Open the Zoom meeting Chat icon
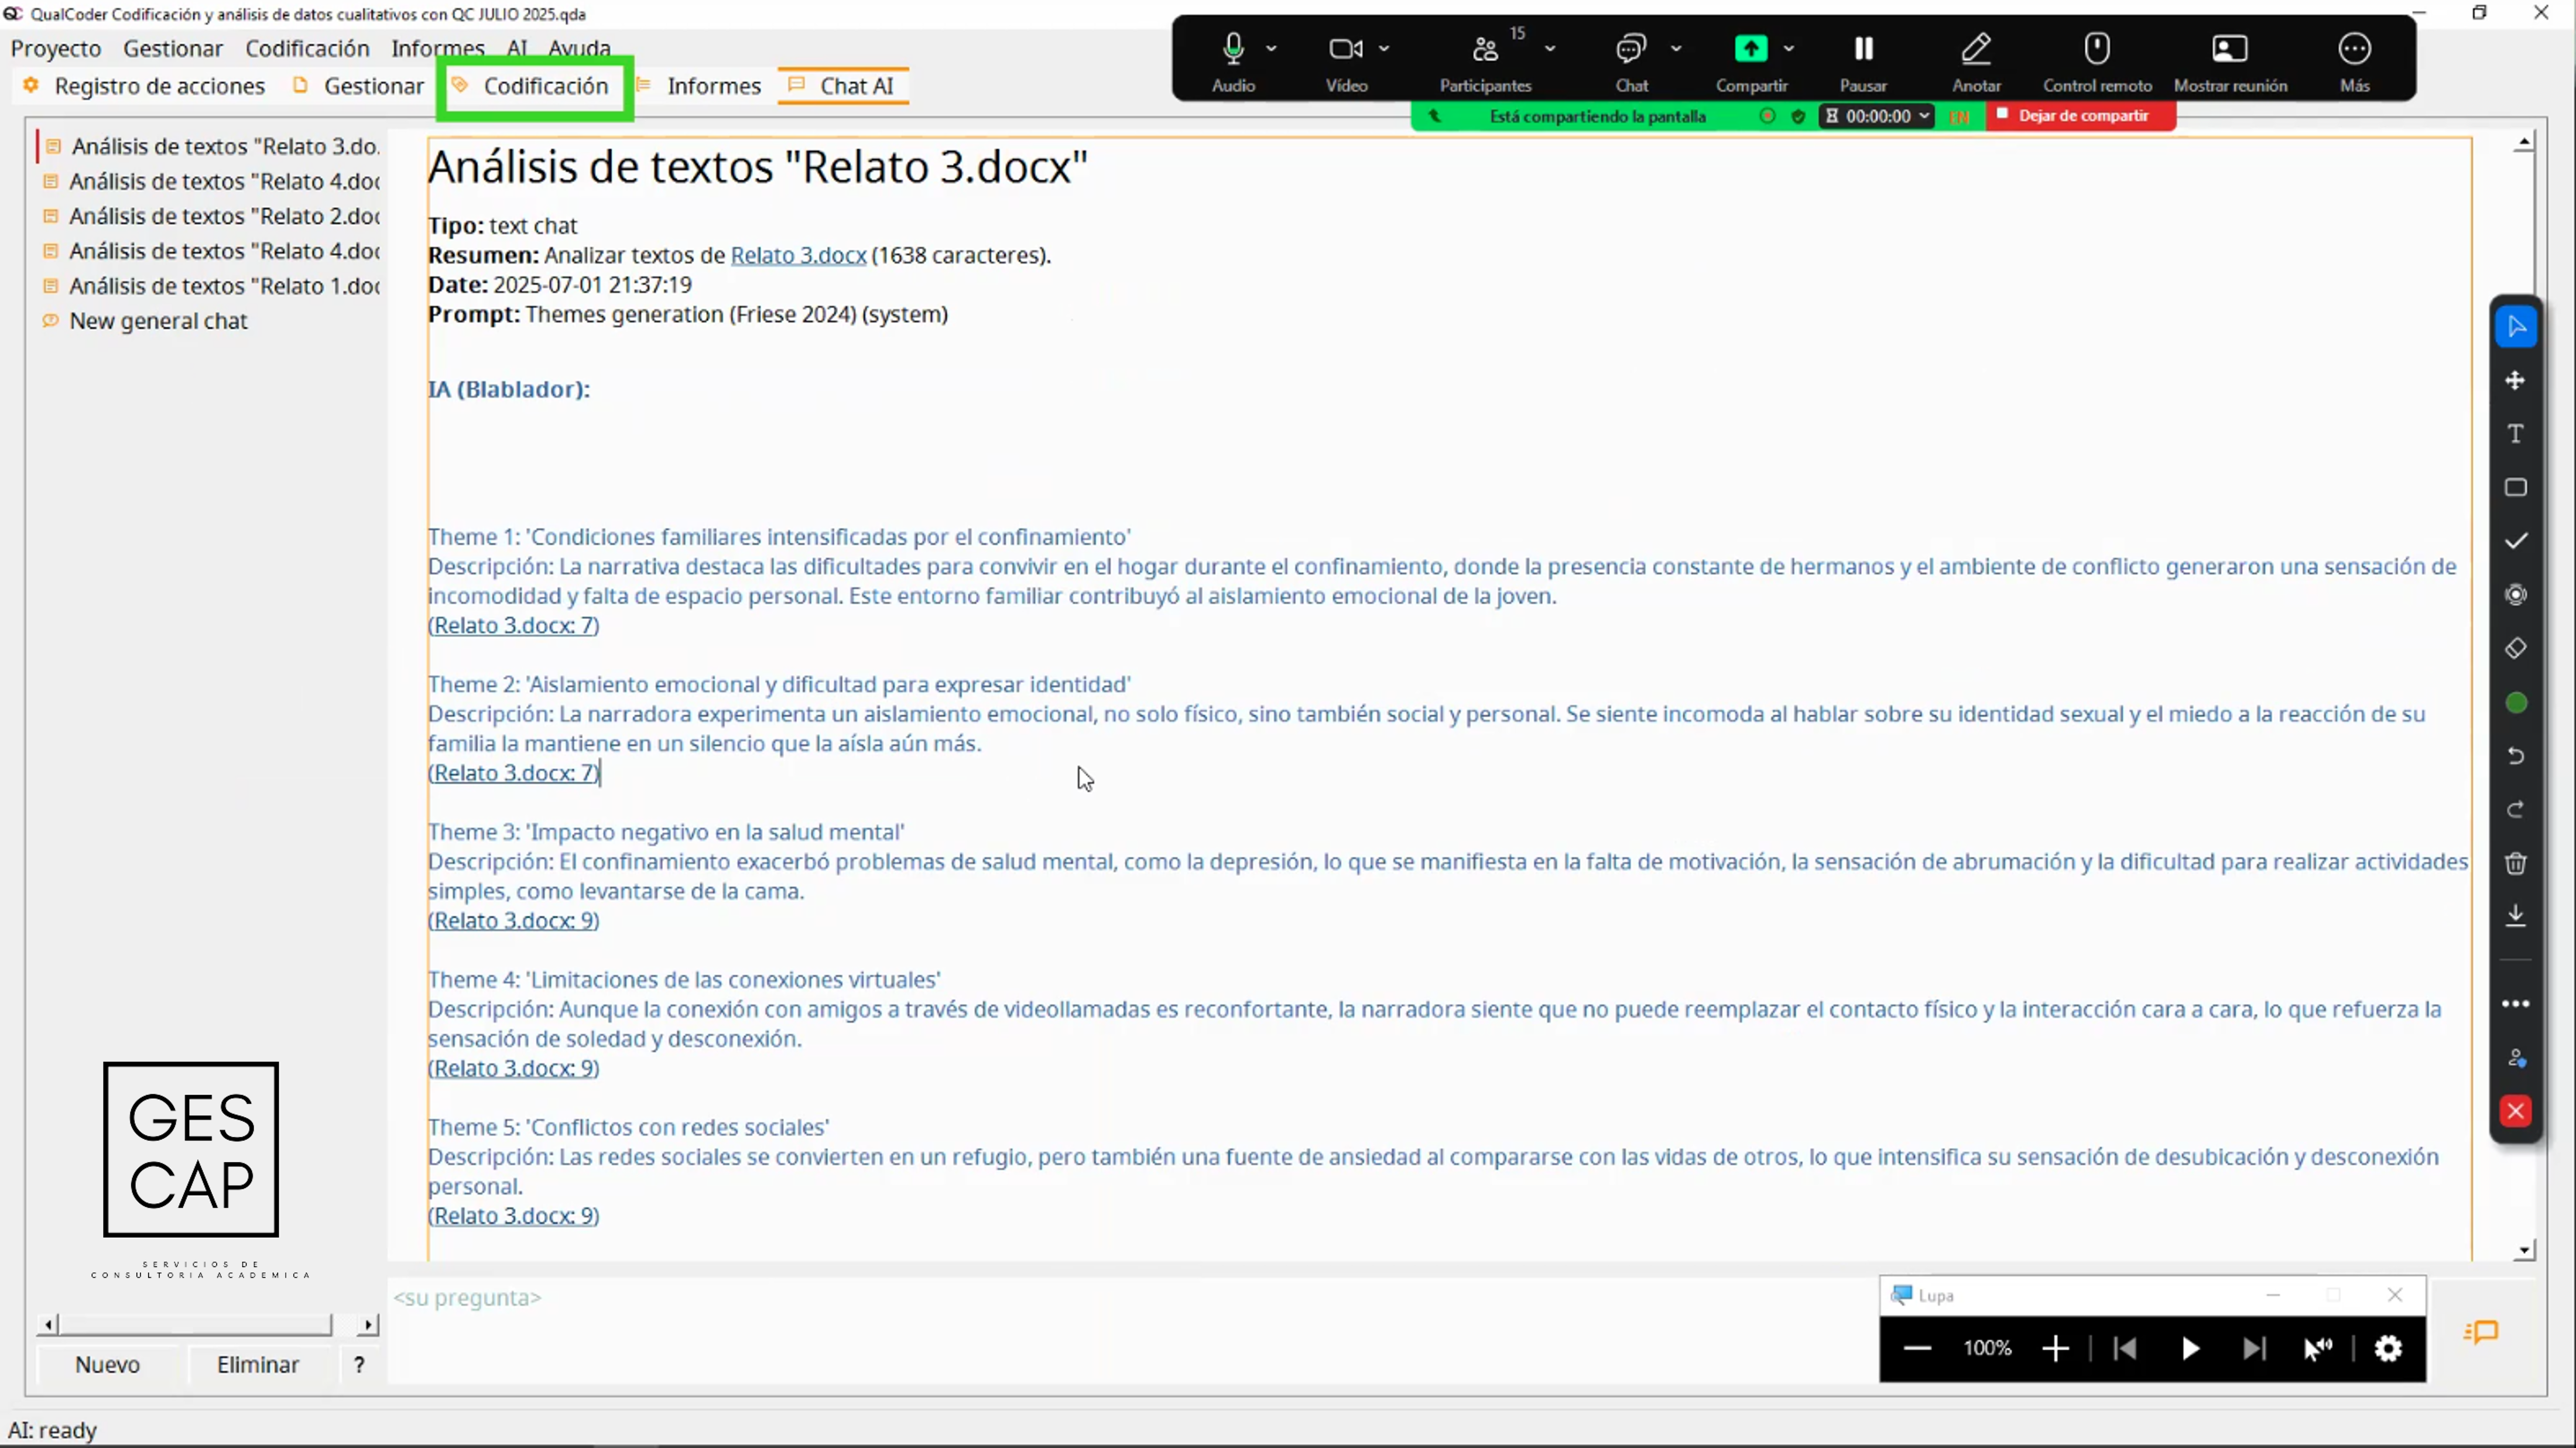 pyautogui.click(x=1631, y=48)
